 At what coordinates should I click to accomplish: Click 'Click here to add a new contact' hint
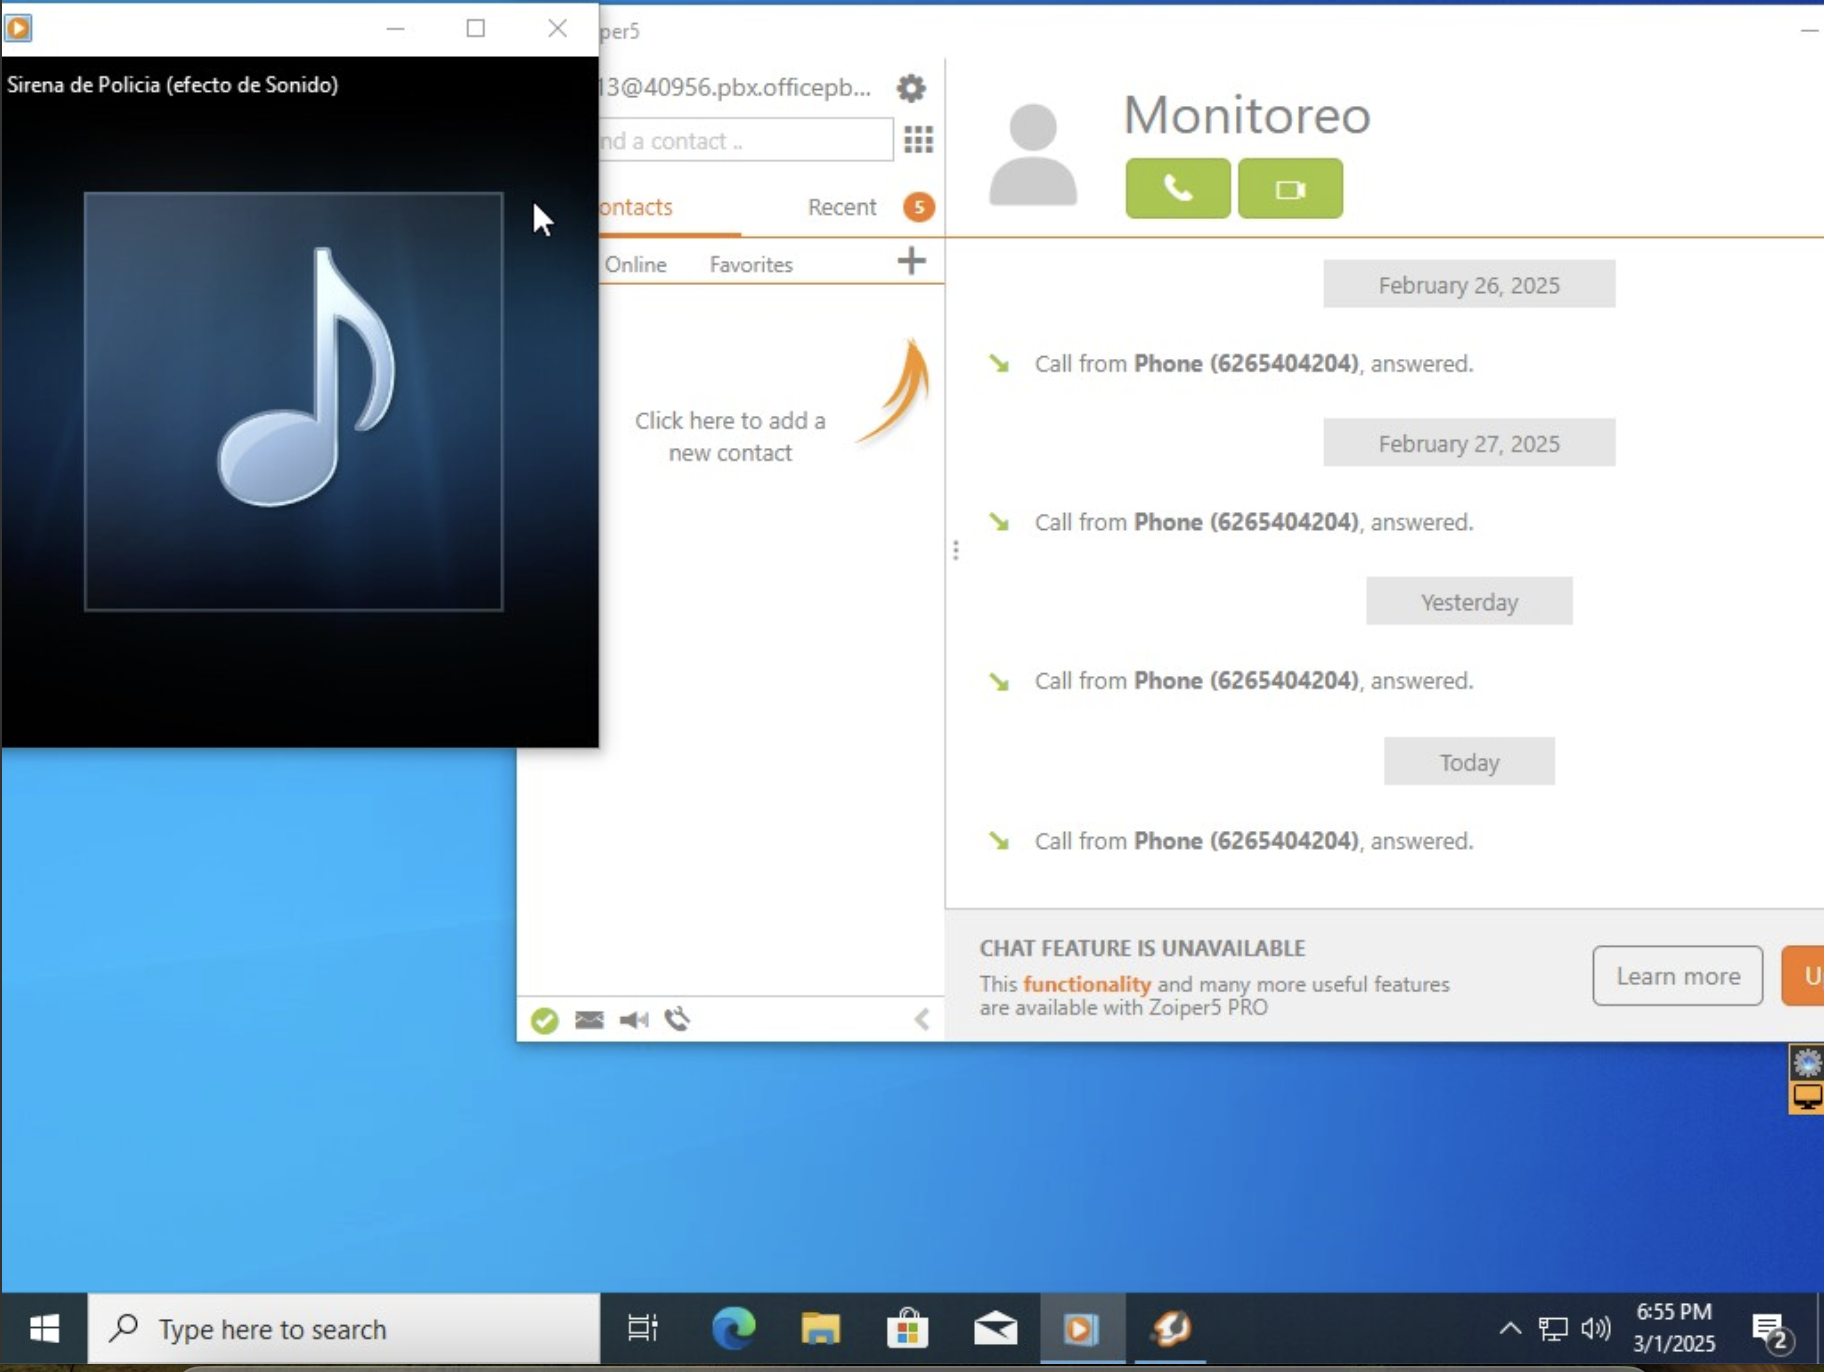(730, 437)
